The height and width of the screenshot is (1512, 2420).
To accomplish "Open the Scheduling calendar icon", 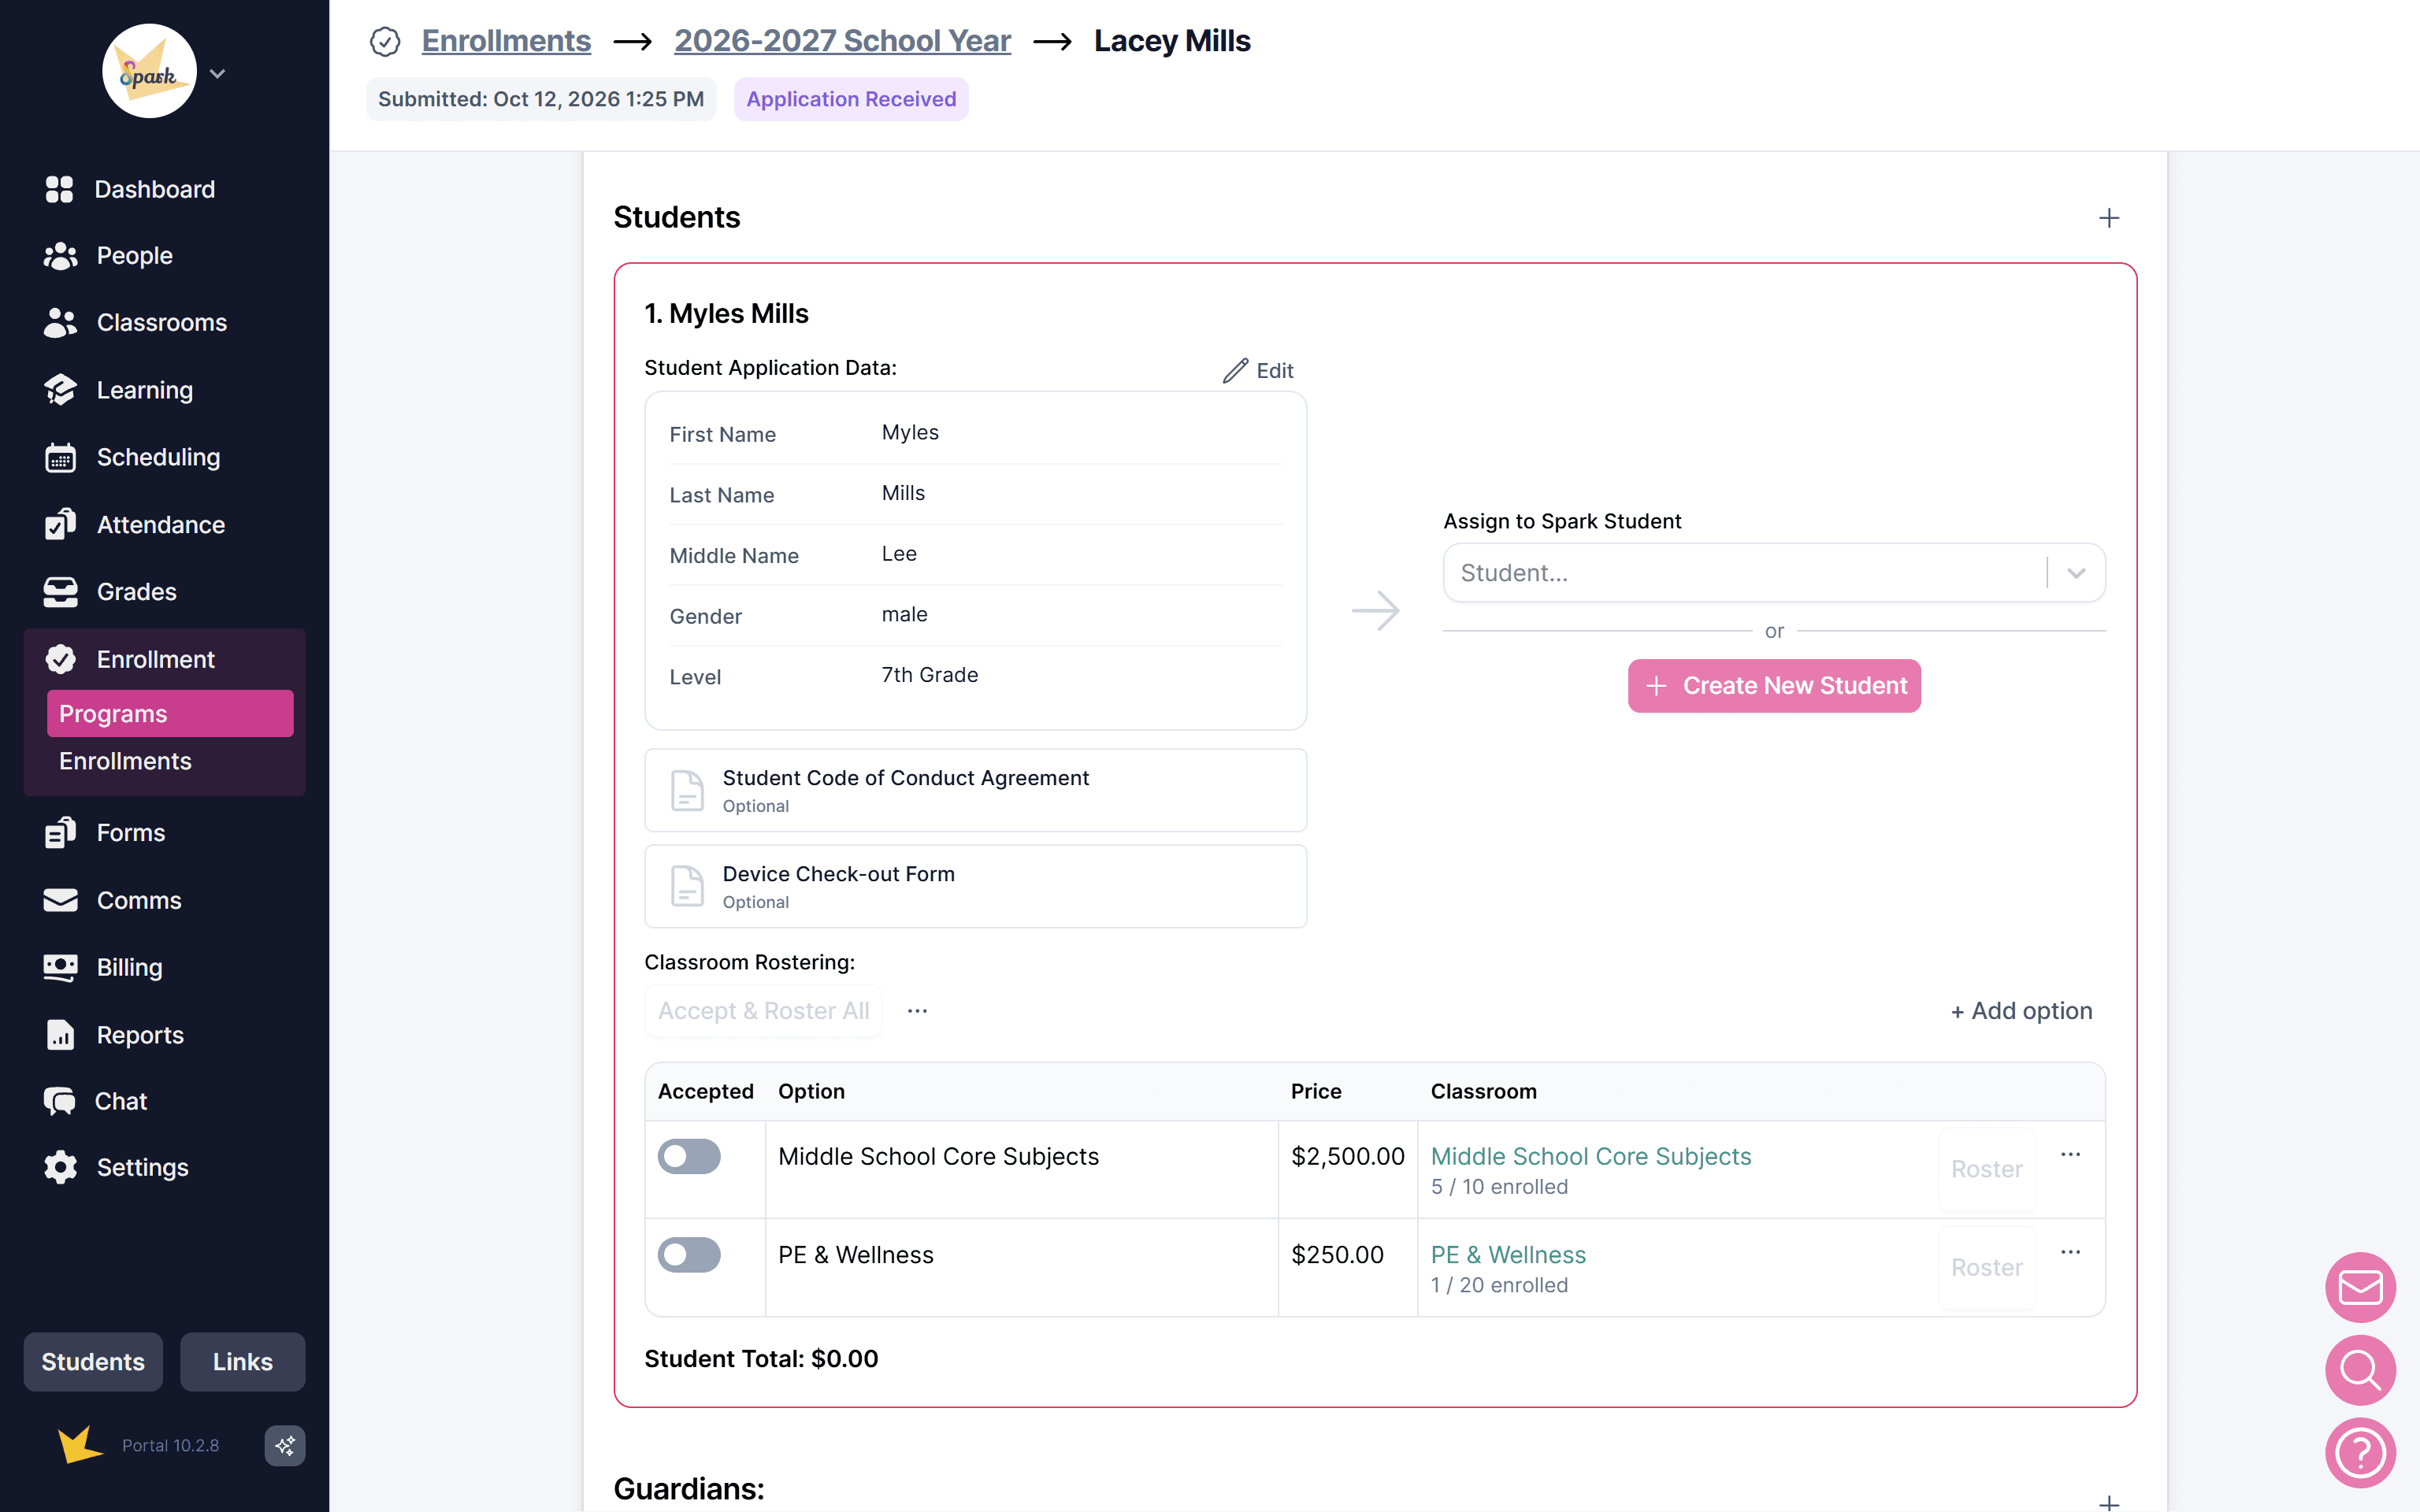I will click(x=60, y=457).
